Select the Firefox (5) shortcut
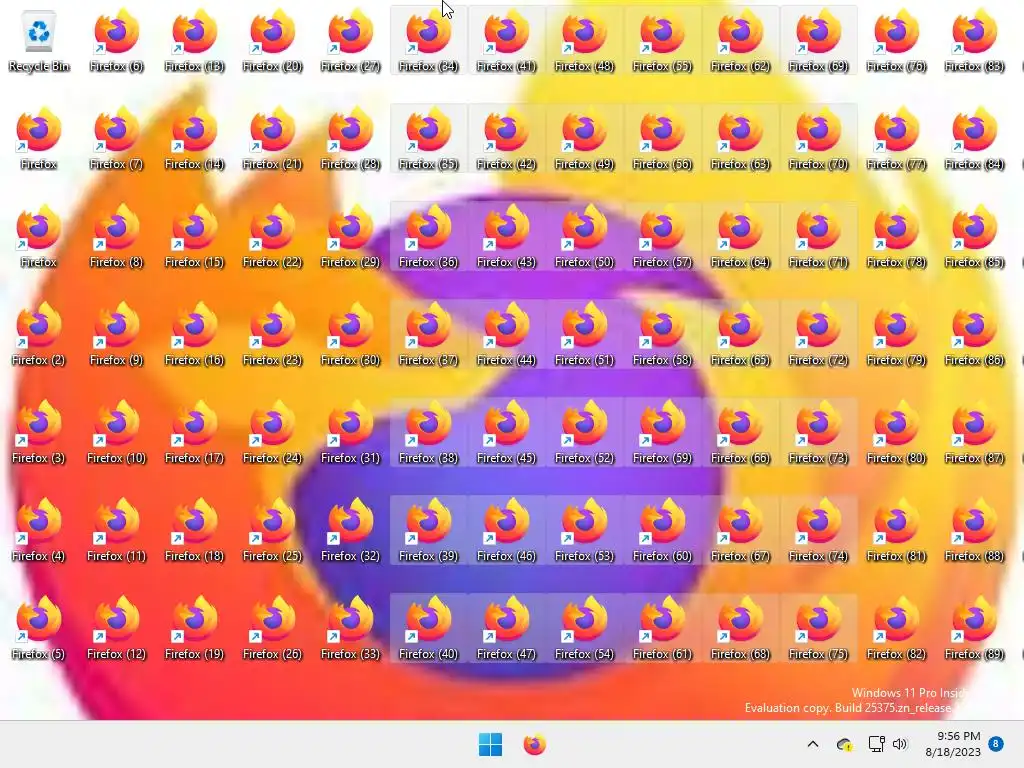The width and height of the screenshot is (1024, 768). point(39,628)
